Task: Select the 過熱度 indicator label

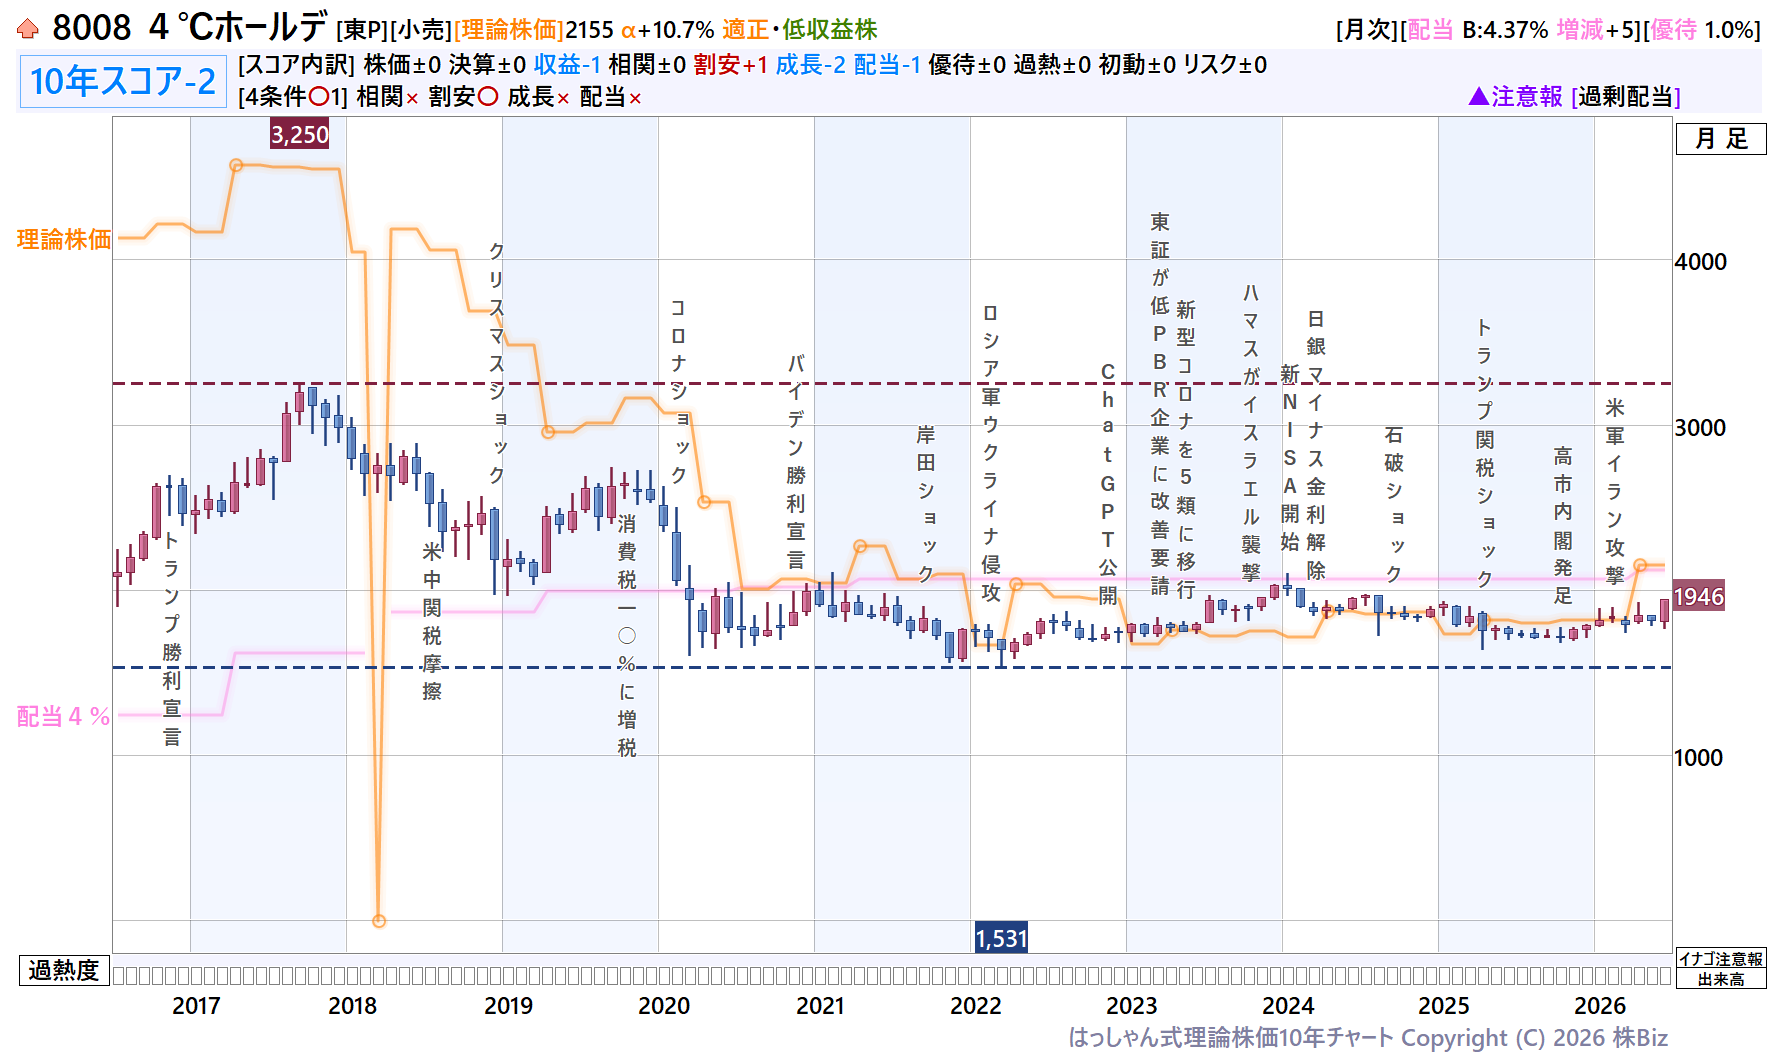Action: (64, 970)
